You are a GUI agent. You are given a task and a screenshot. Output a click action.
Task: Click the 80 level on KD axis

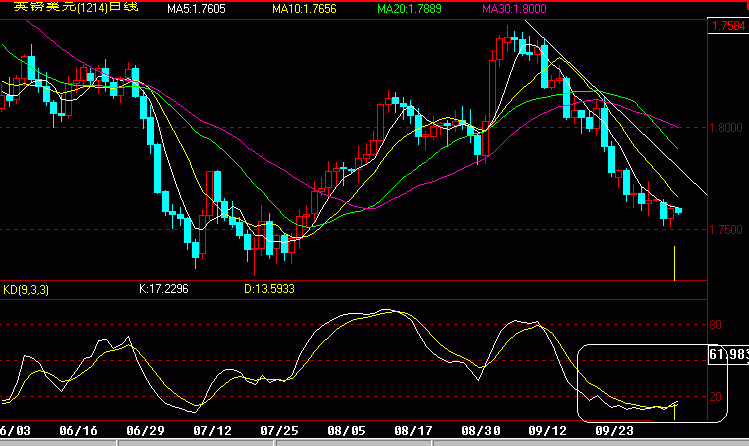pyautogui.click(x=716, y=325)
